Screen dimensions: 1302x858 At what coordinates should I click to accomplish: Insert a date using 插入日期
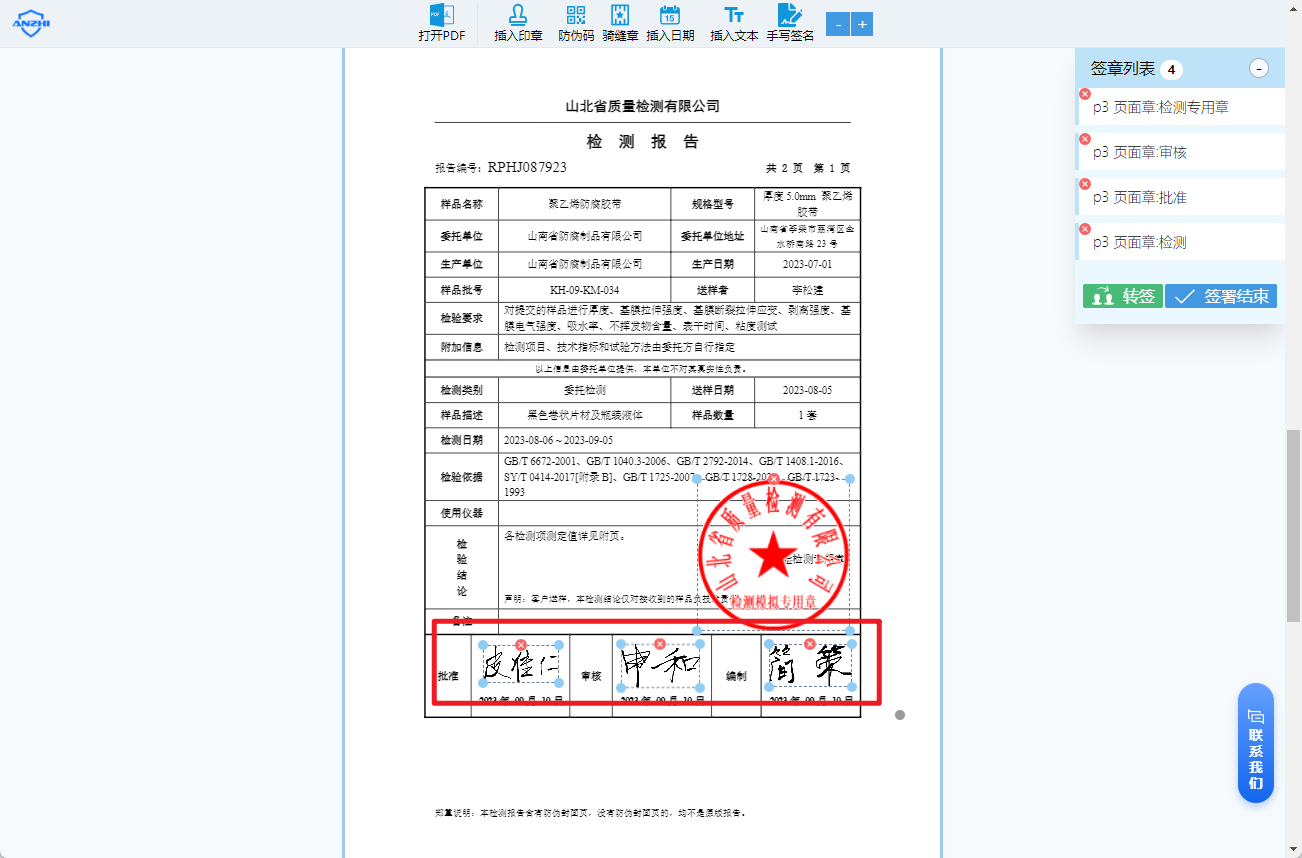point(672,23)
